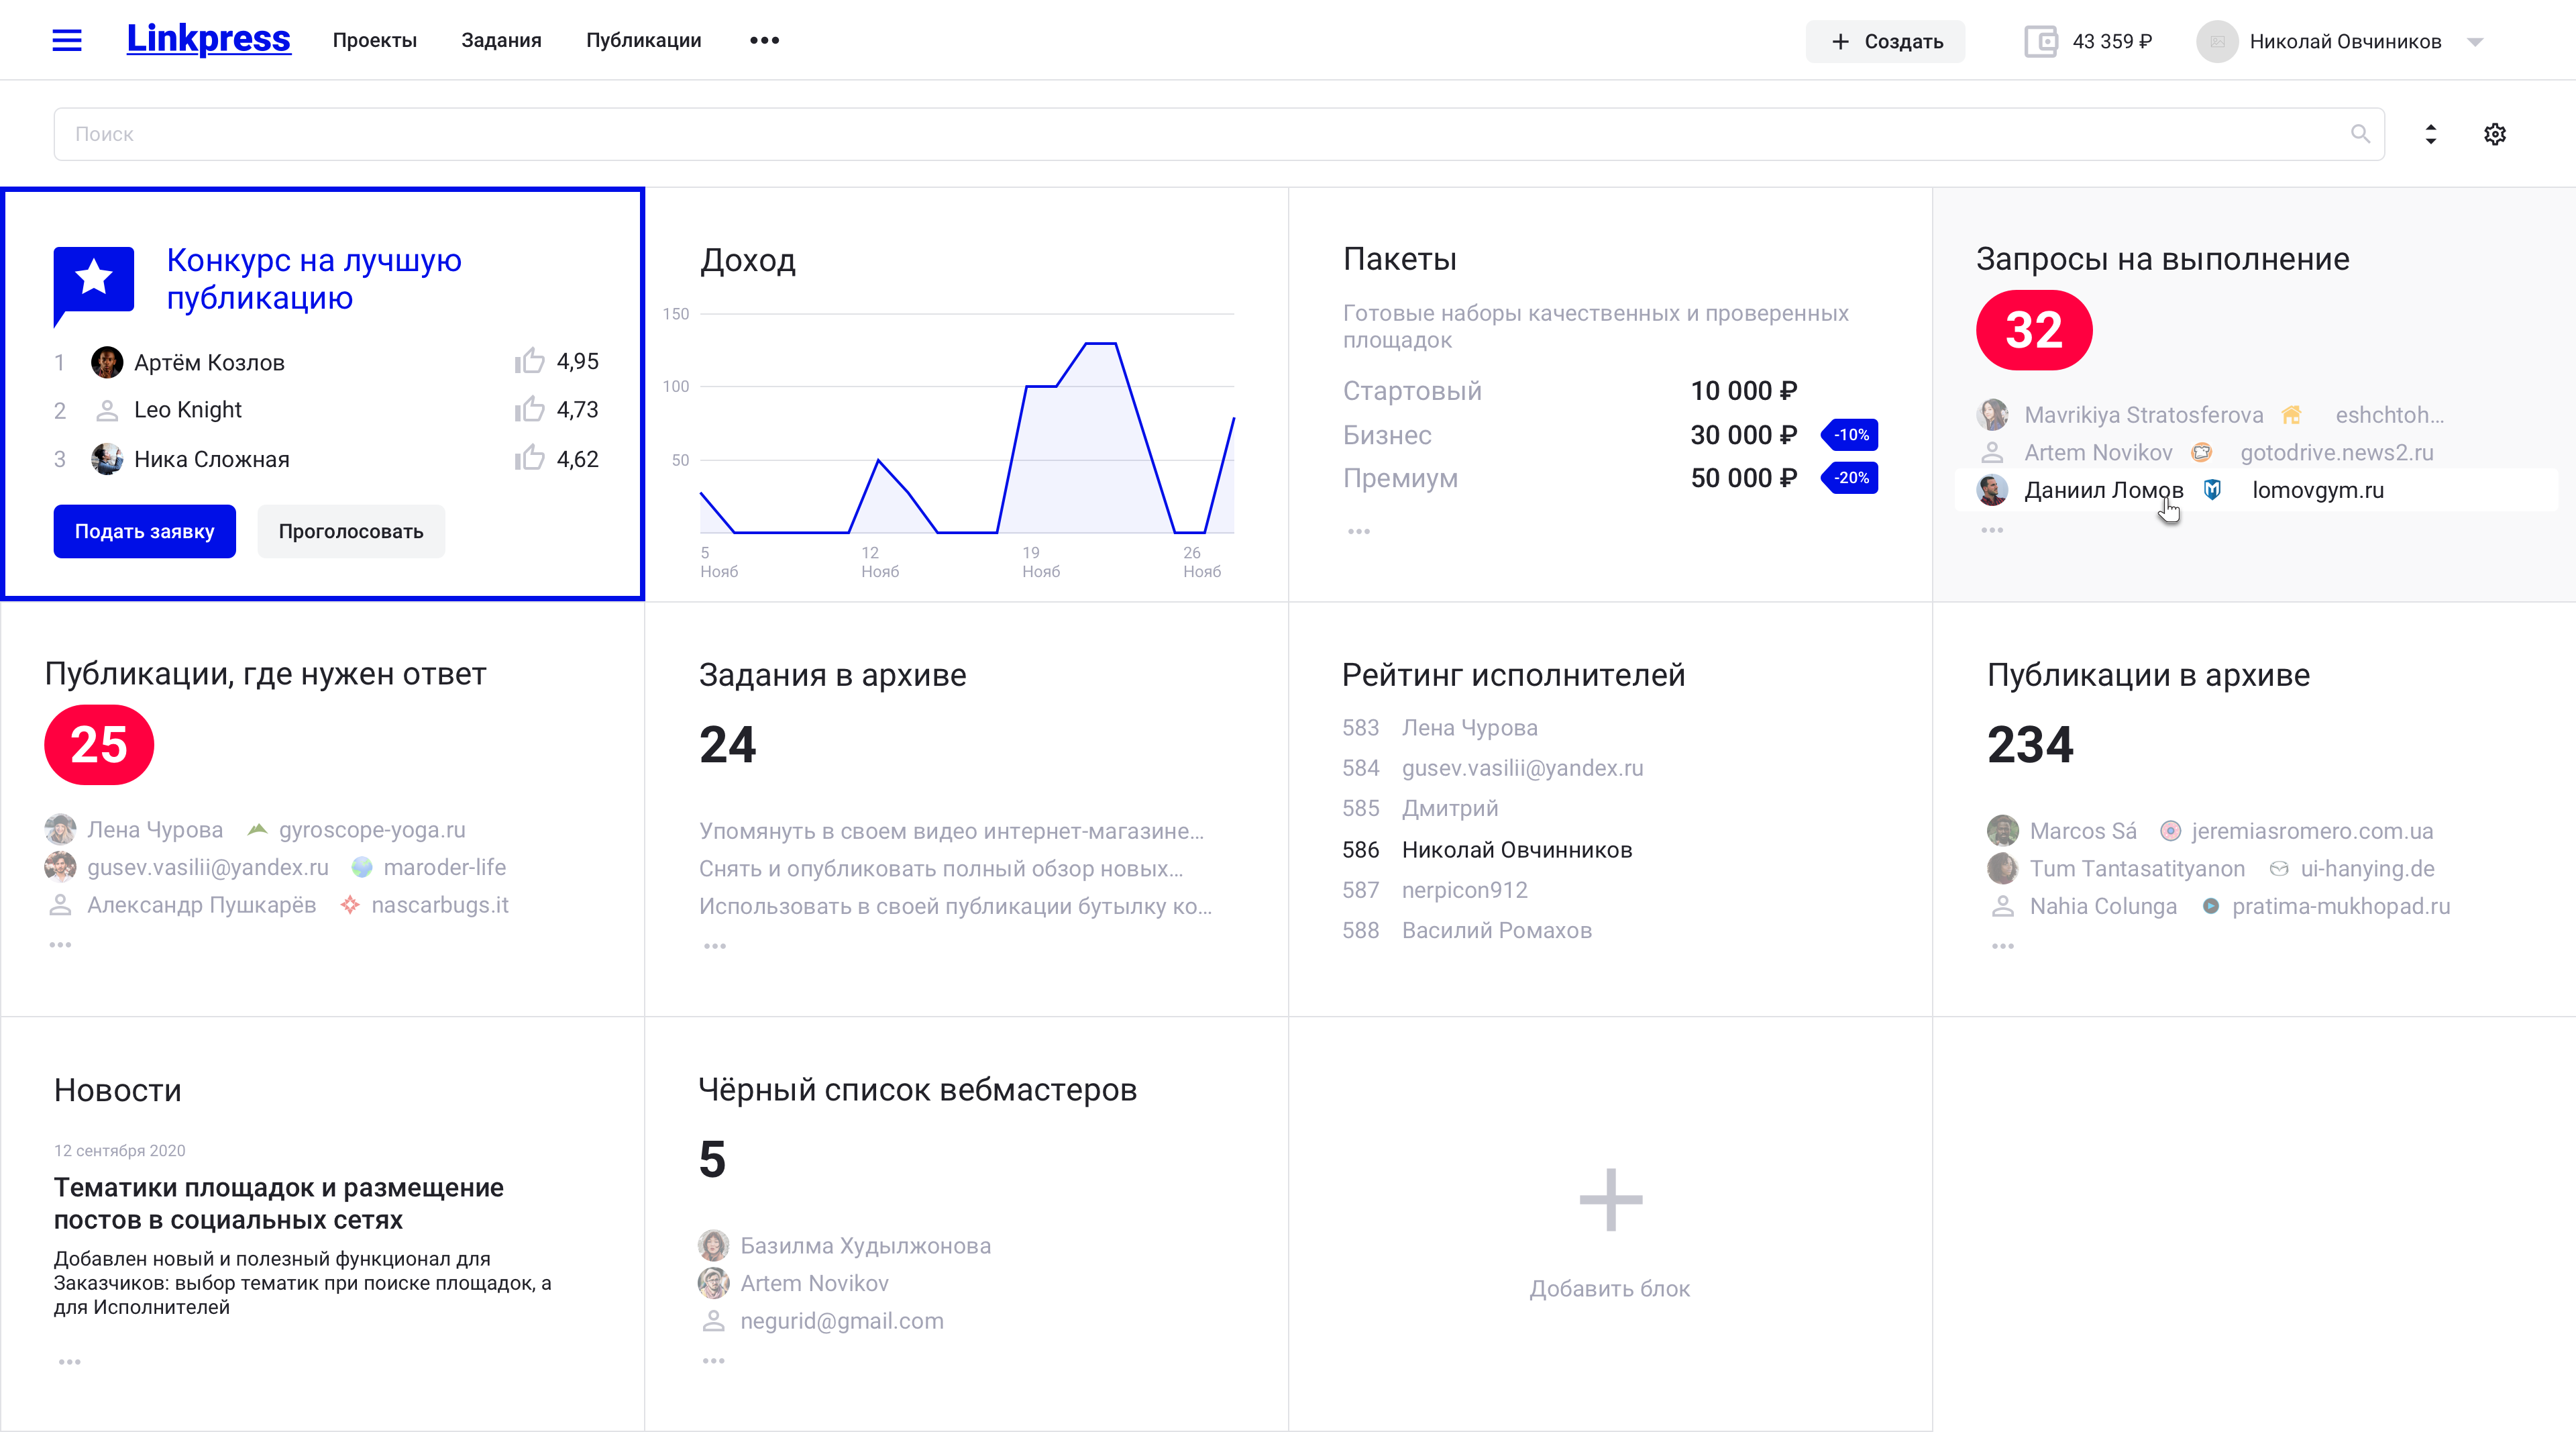
Task: Open the Проекты menu item
Action: 374,40
